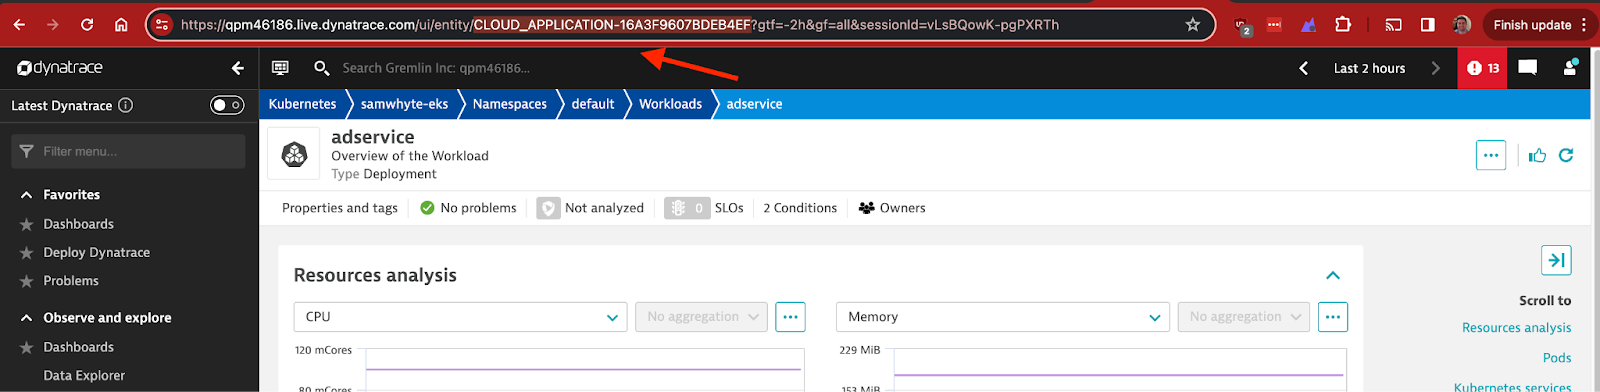The width and height of the screenshot is (1600, 392).
Task: Collapse Dynatrace sidebar with back arrow
Action: (237, 68)
